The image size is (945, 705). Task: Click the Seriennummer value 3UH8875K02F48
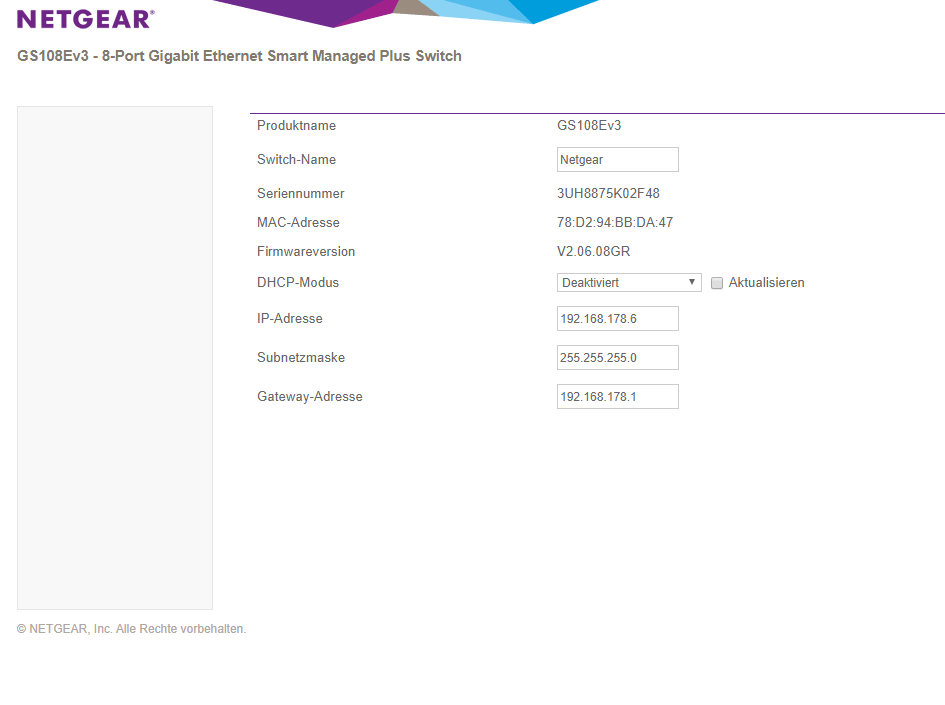point(608,194)
